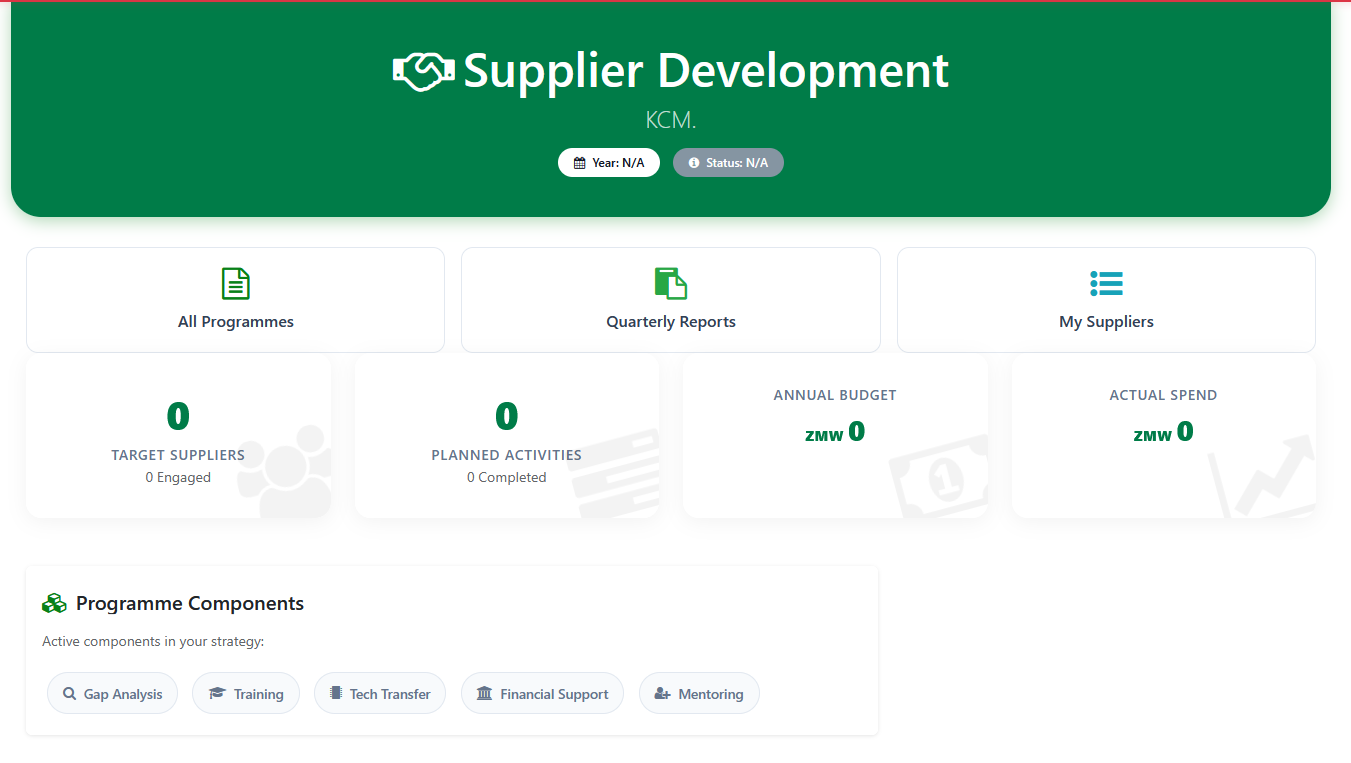Click the graduation cap icon on Training chip
Image resolution: width=1351 pixels, height=763 pixels.
coord(217,693)
